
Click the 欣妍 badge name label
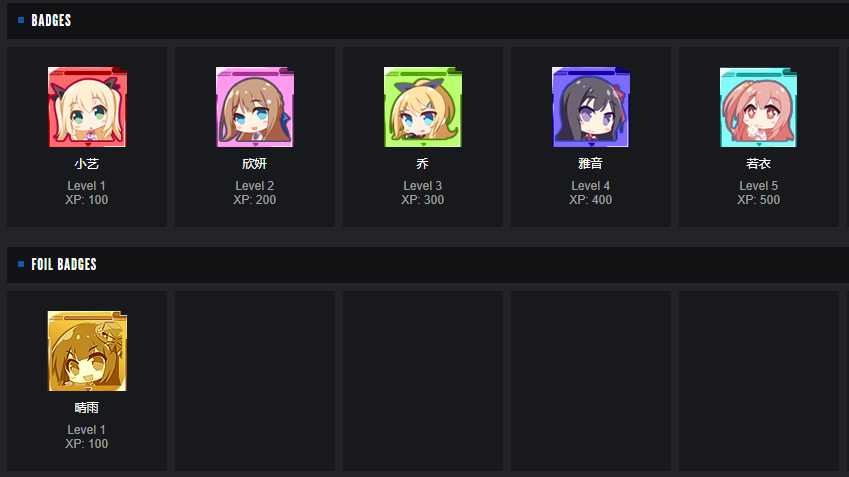pyautogui.click(x=254, y=164)
